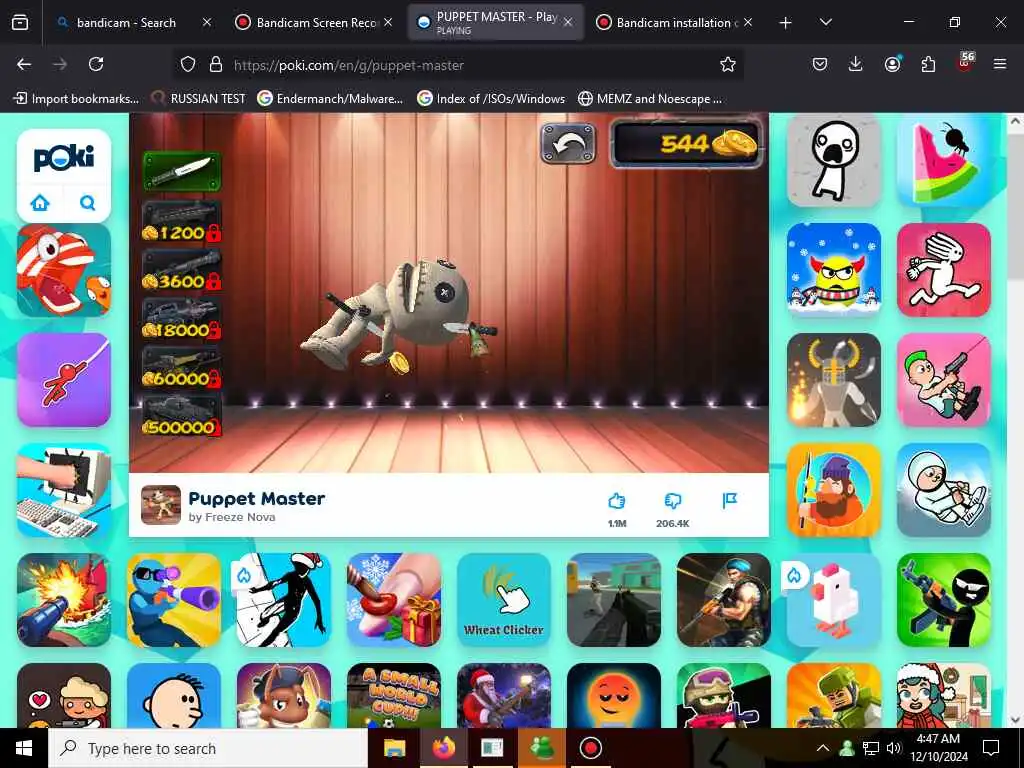This screenshot has width=1024, height=768.
Task: Open the green-haired gunman game
Action: click(x=944, y=380)
